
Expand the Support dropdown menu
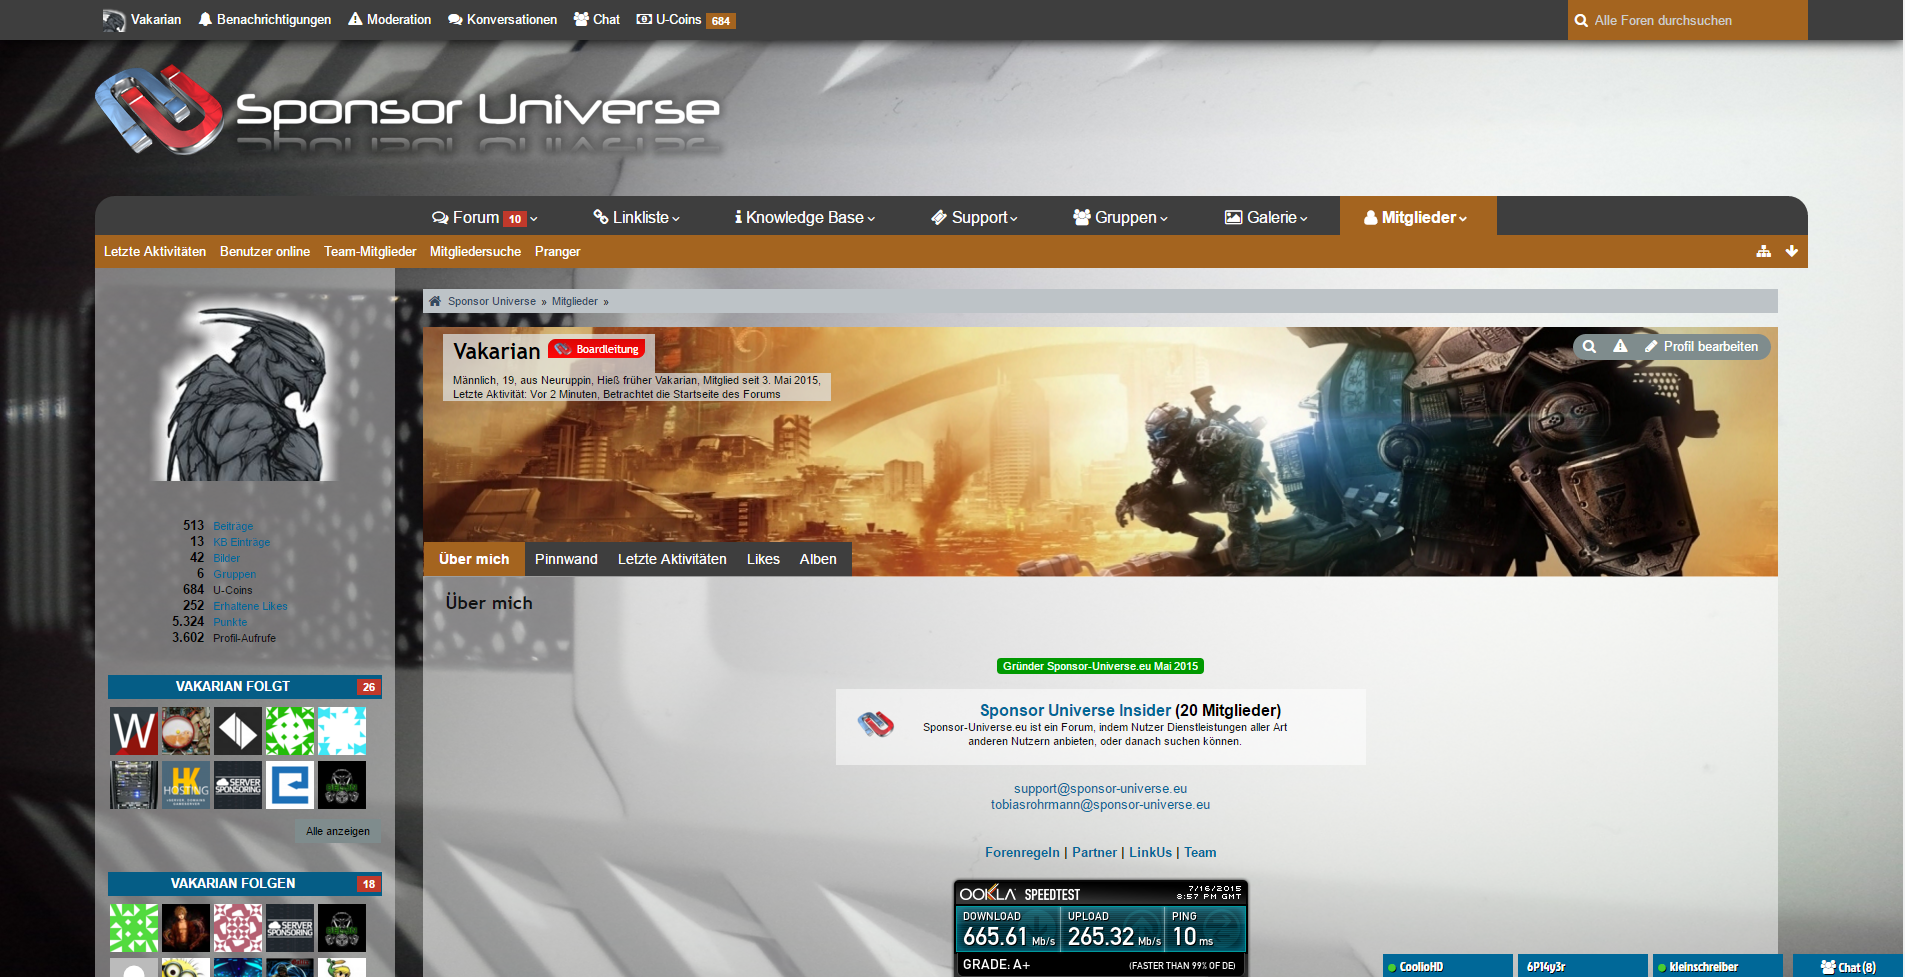click(x=973, y=218)
